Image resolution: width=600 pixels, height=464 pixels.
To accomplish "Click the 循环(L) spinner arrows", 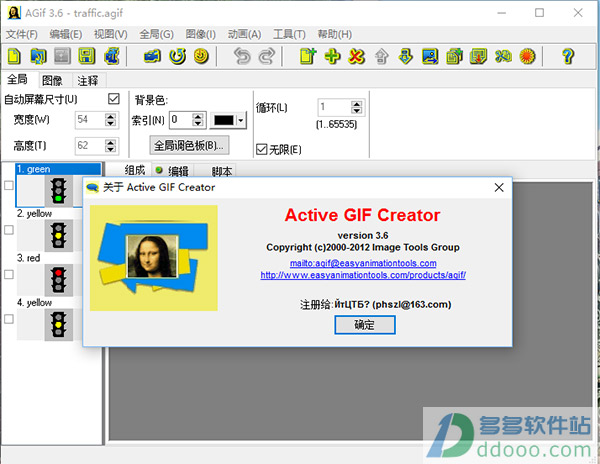I will pyautogui.click(x=356, y=107).
